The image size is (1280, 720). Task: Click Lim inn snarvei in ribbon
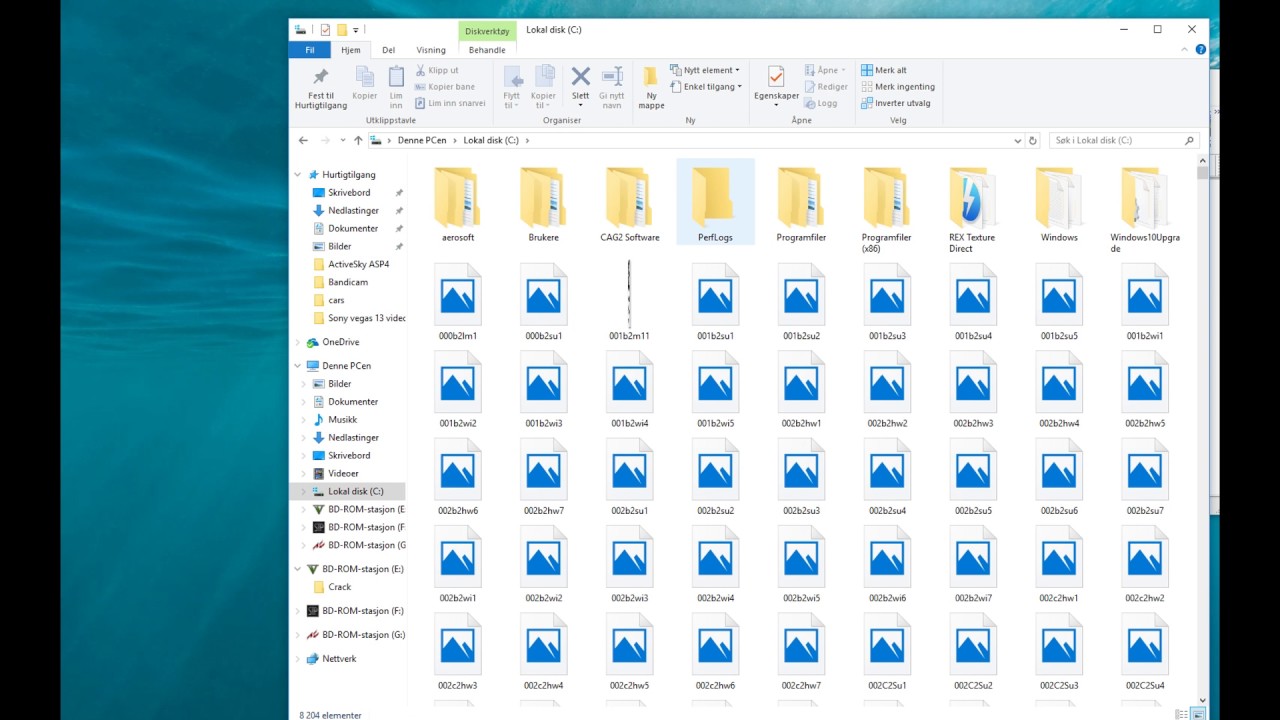coord(449,103)
